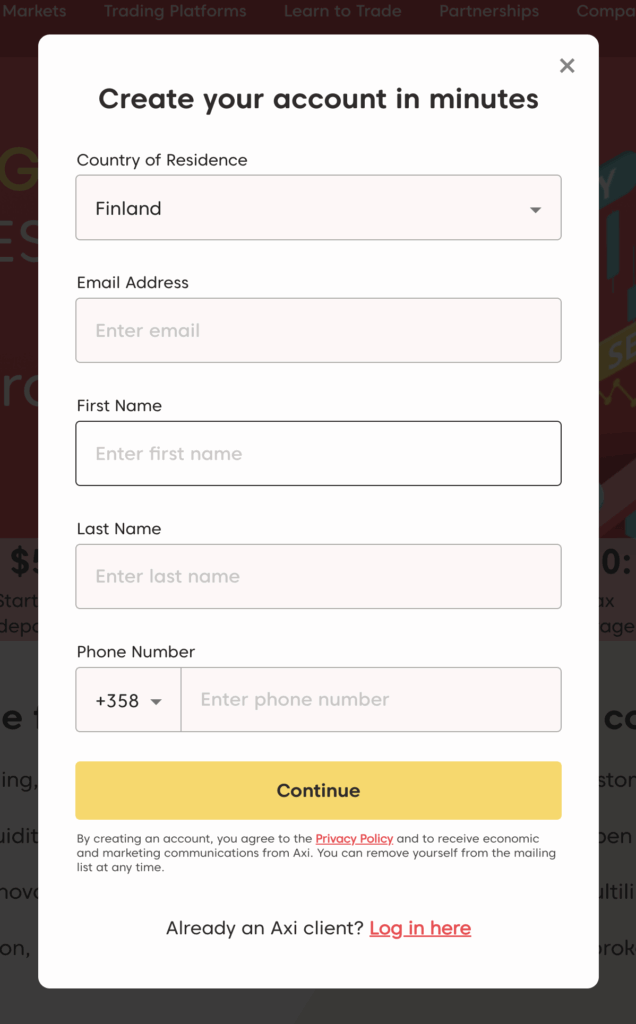
Task: Click the Country of Residence label
Action: [x=162, y=160]
